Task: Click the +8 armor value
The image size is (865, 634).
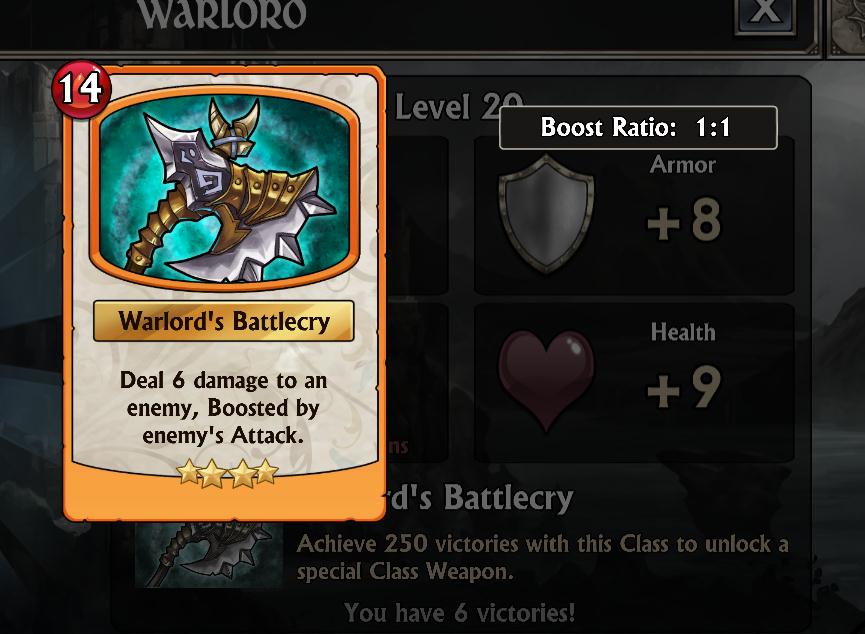Action: 684,220
